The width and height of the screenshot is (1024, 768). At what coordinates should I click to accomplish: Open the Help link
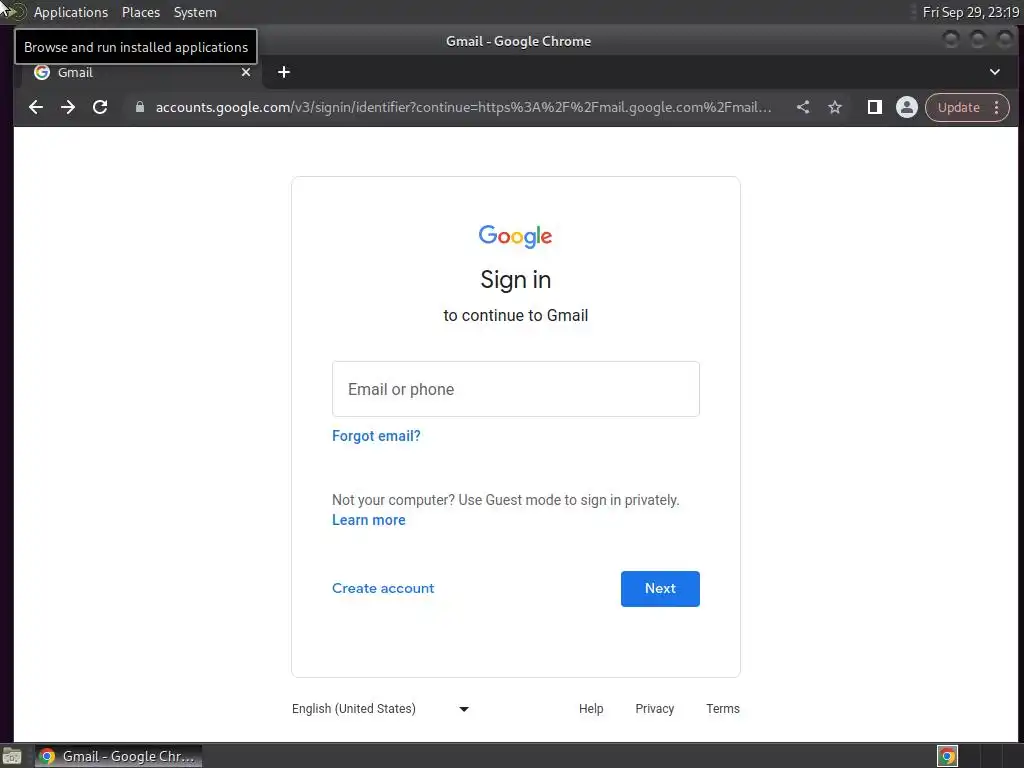click(x=591, y=709)
